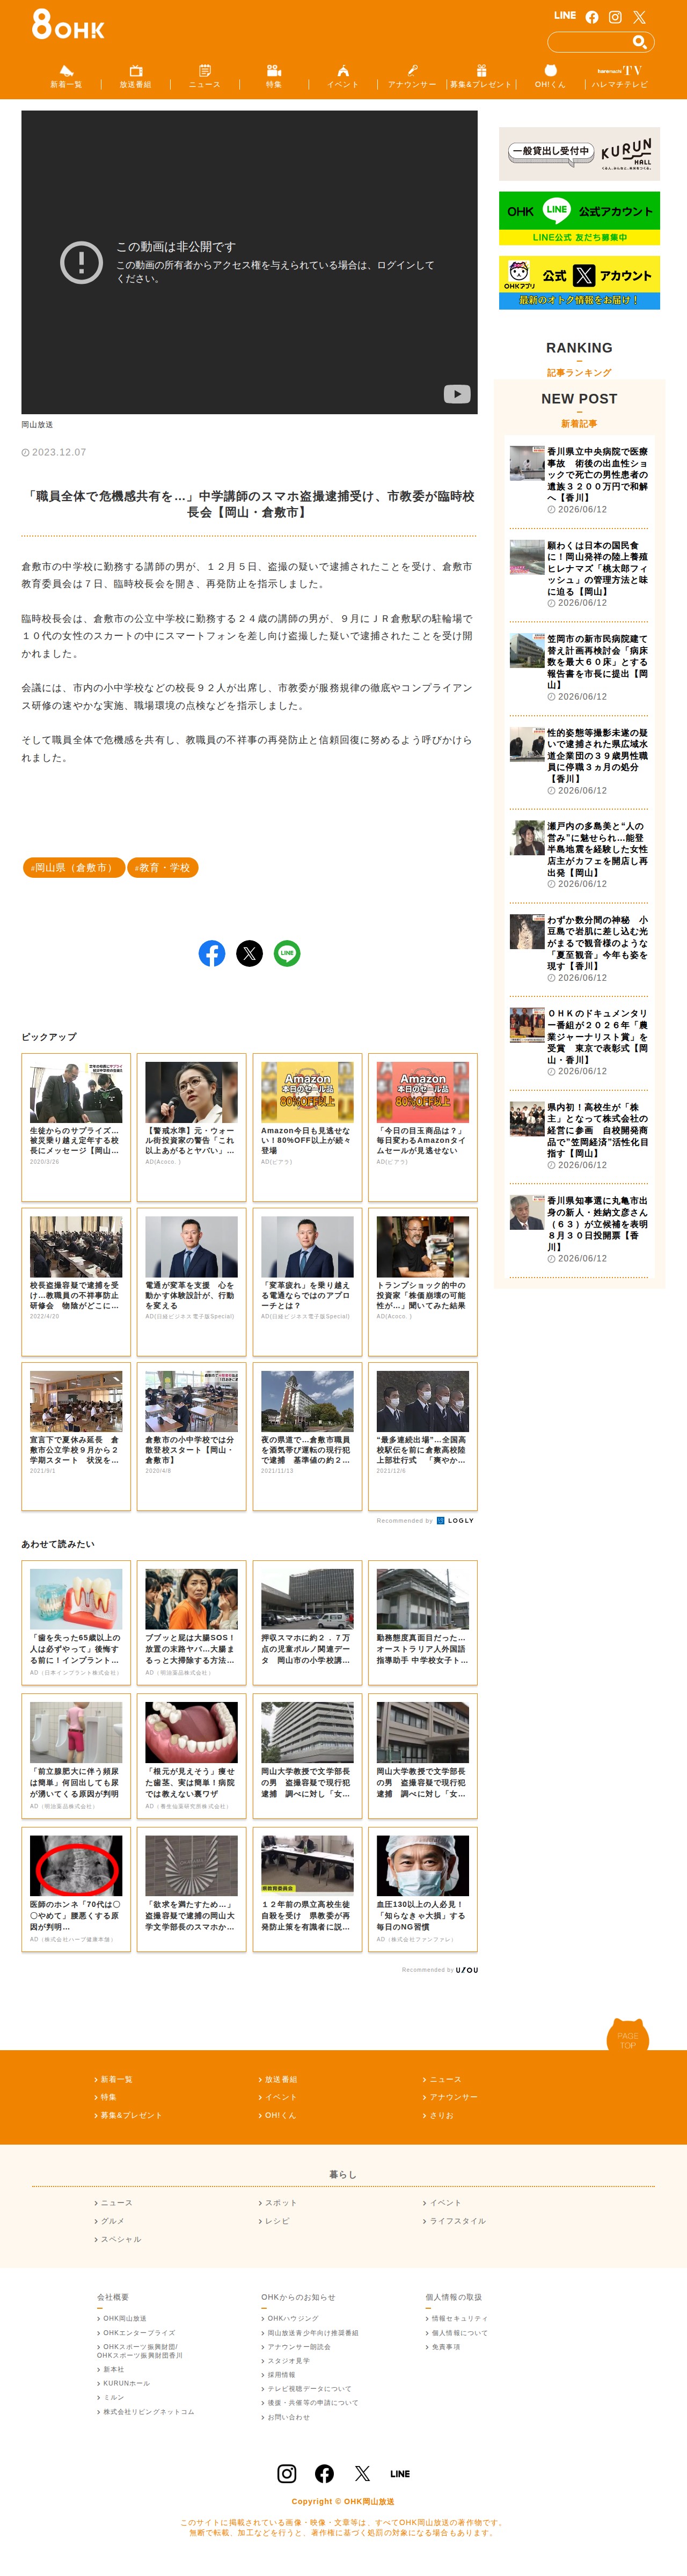687x2576 pixels.
Task: Open the footer 採用情報 link
Action: click(x=281, y=2374)
